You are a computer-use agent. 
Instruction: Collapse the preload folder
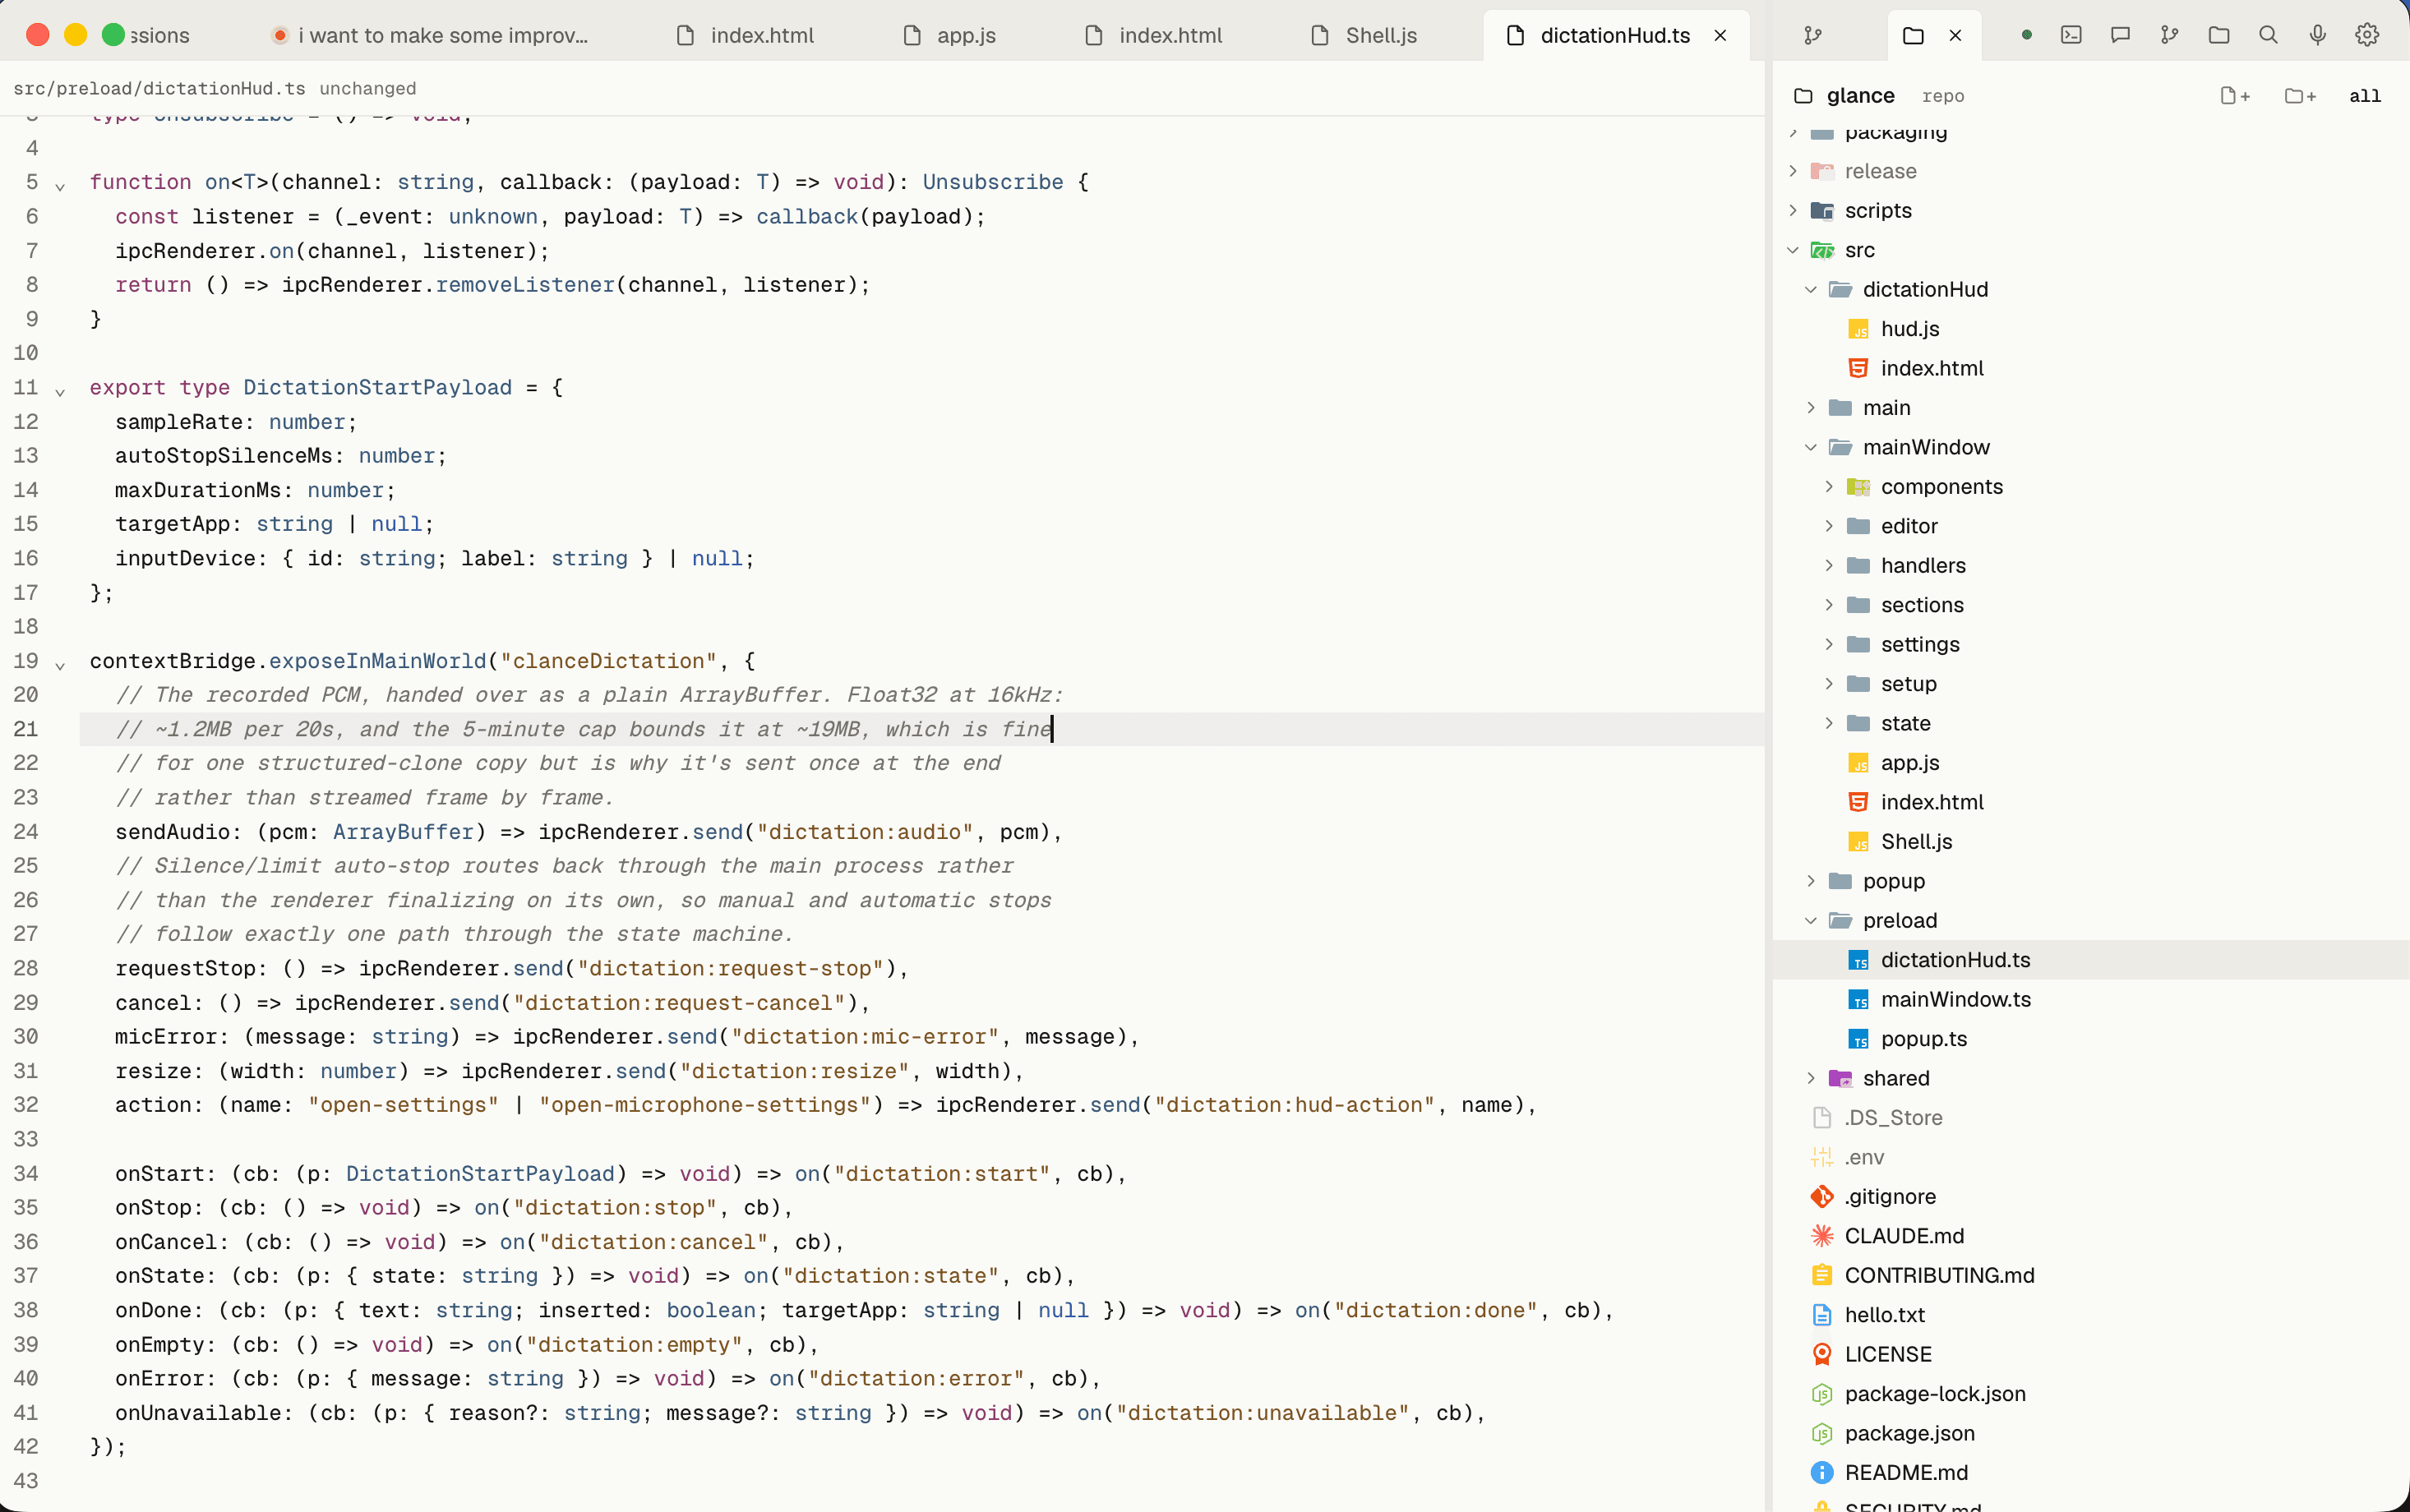click(1811, 921)
